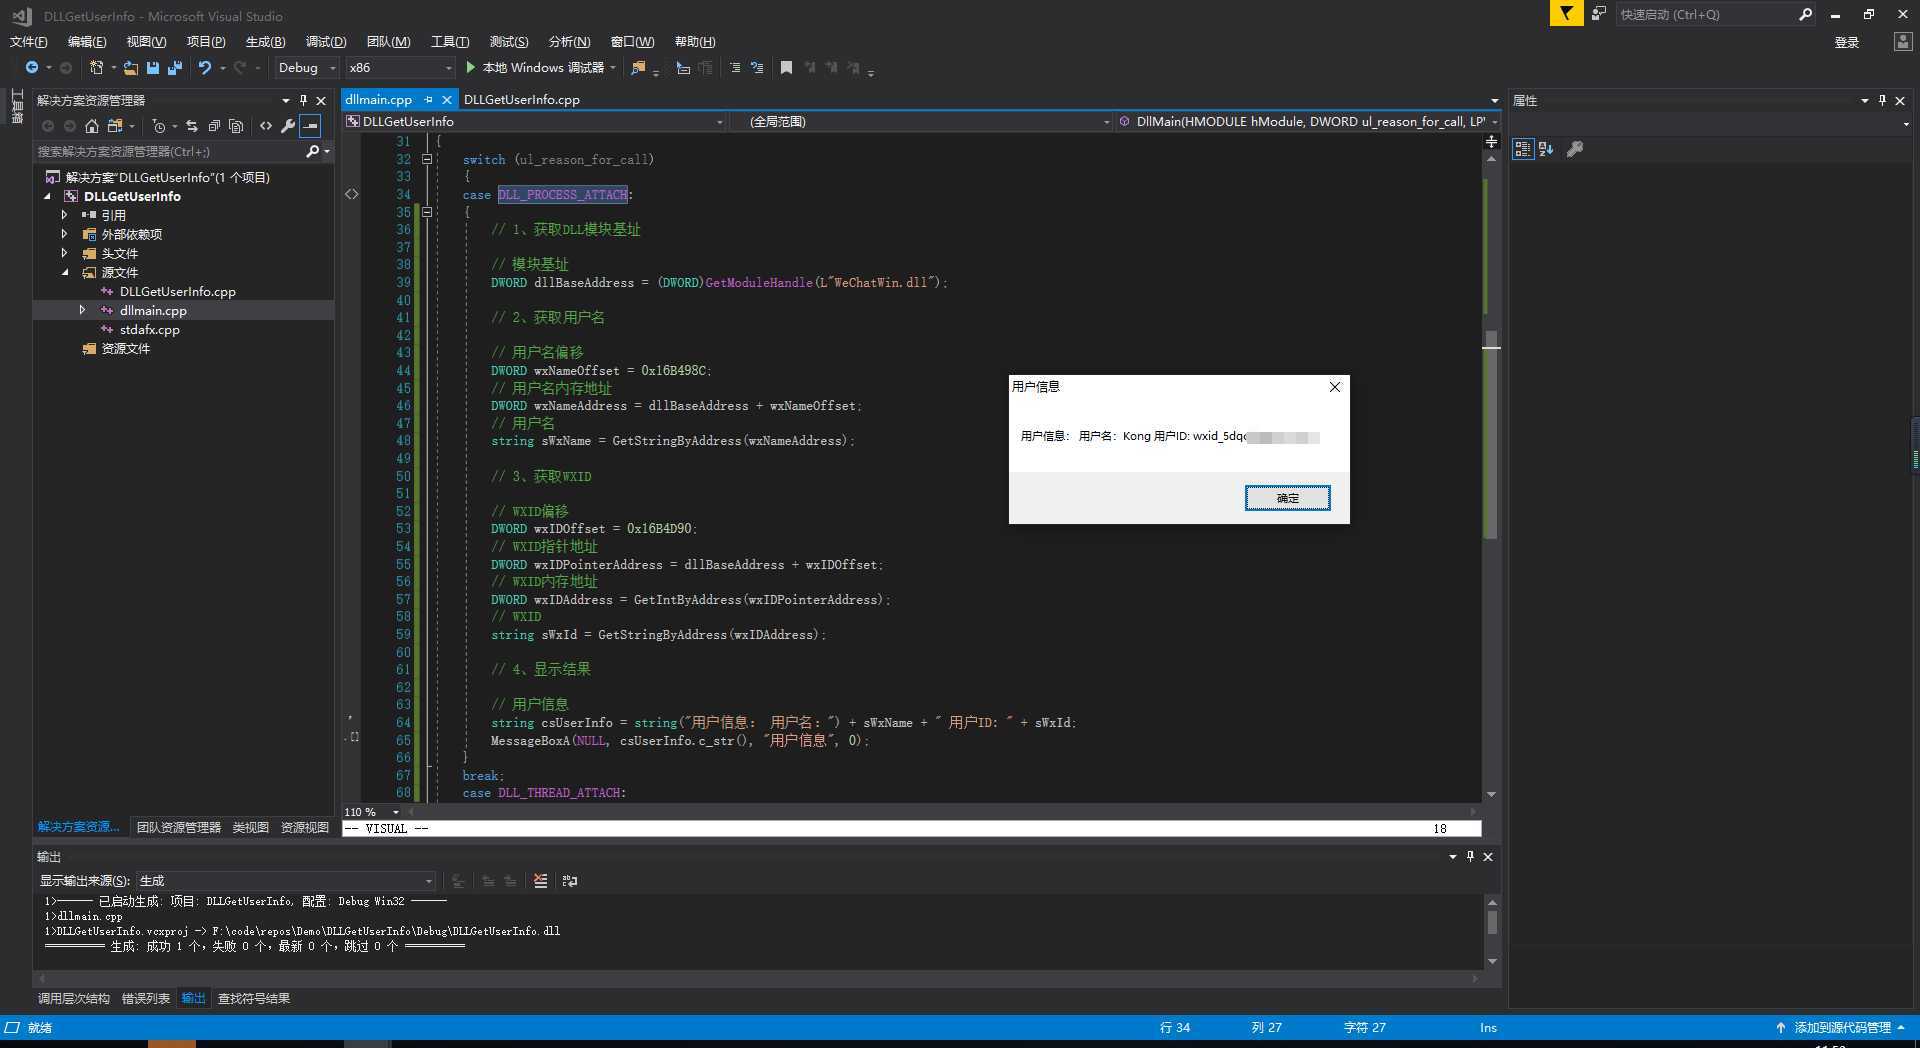The image size is (1920, 1048).
Task: Click the save file icon
Action: click(153, 67)
